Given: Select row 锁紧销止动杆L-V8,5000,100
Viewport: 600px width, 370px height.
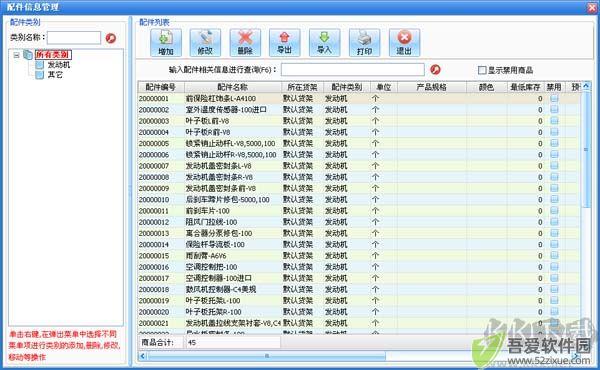Looking at the screenshot, I should tap(359, 143).
